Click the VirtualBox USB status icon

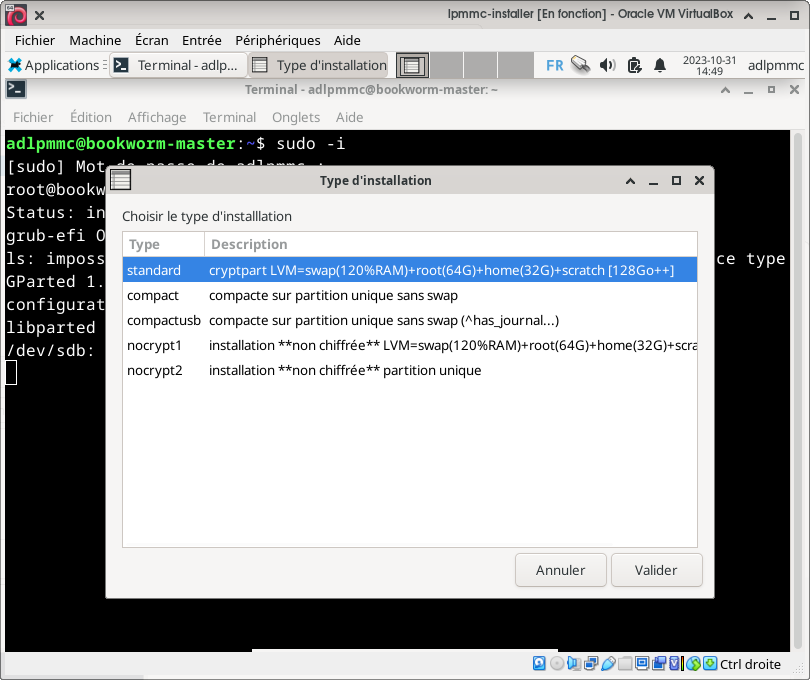[608, 663]
